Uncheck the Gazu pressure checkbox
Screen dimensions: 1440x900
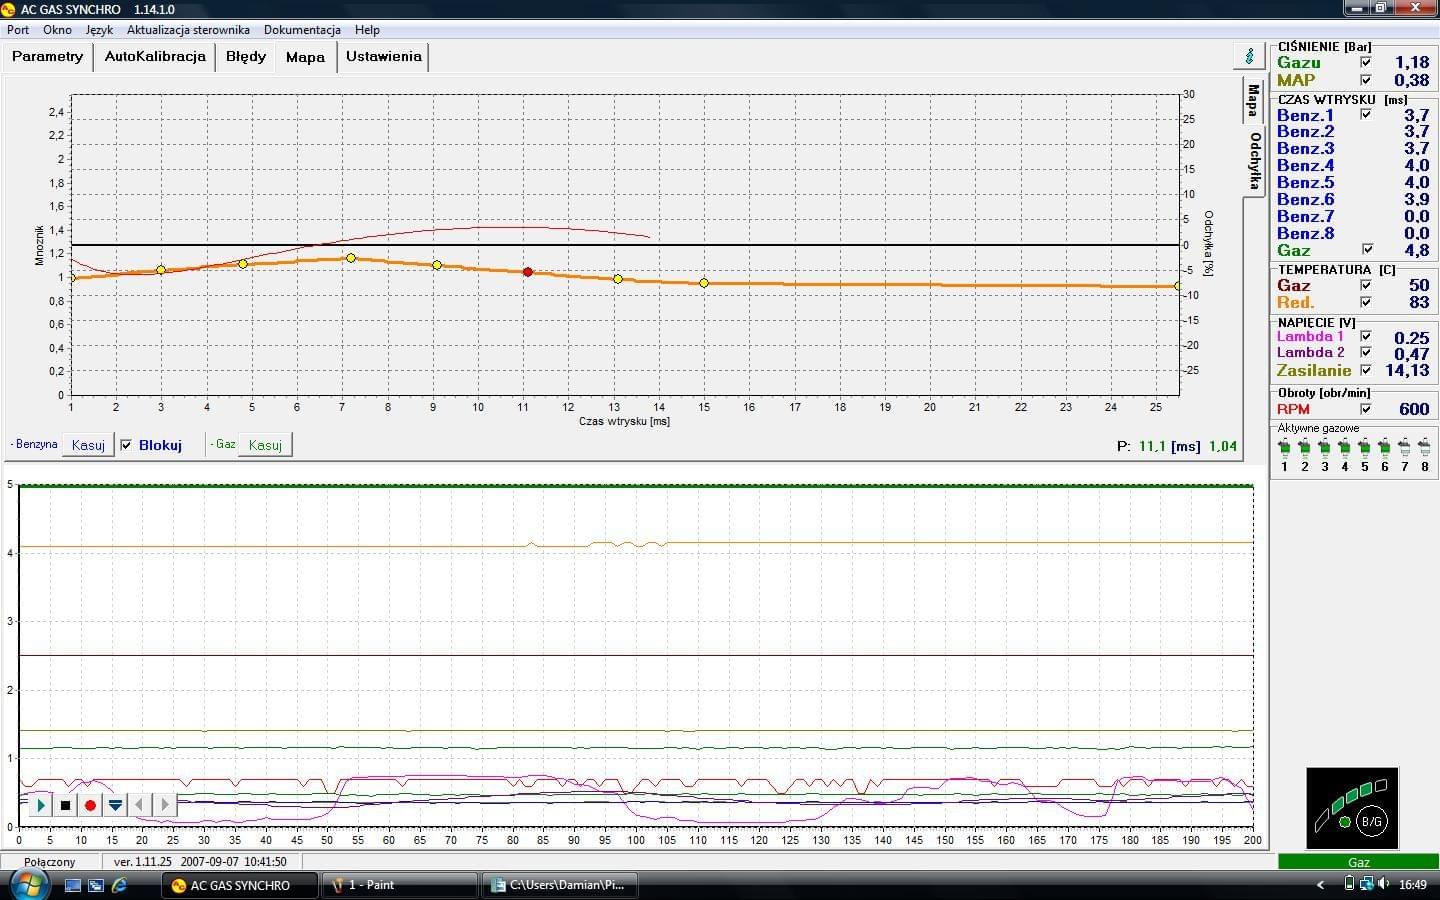pyautogui.click(x=1366, y=62)
